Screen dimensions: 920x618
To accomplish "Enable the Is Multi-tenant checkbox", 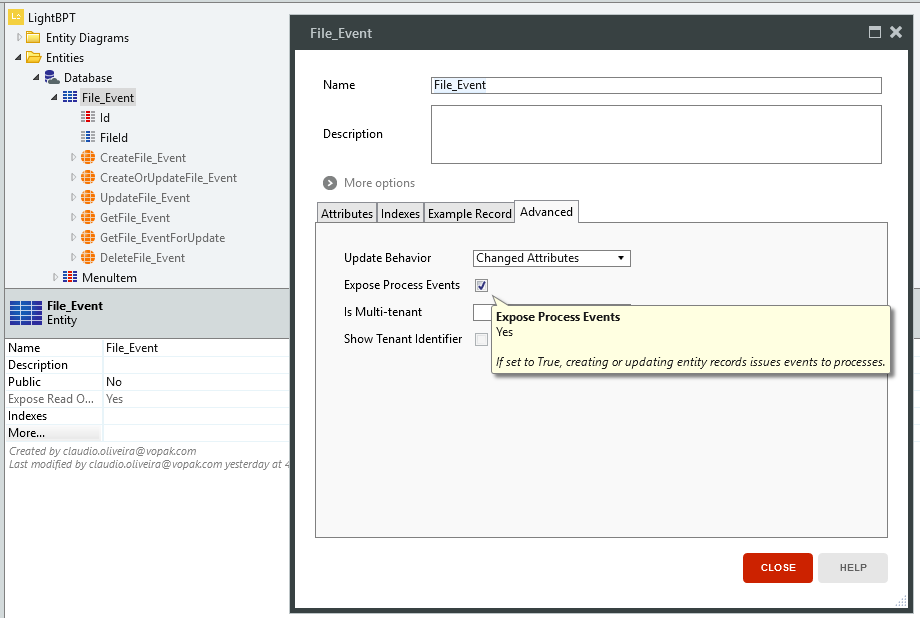I will tap(481, 312).
